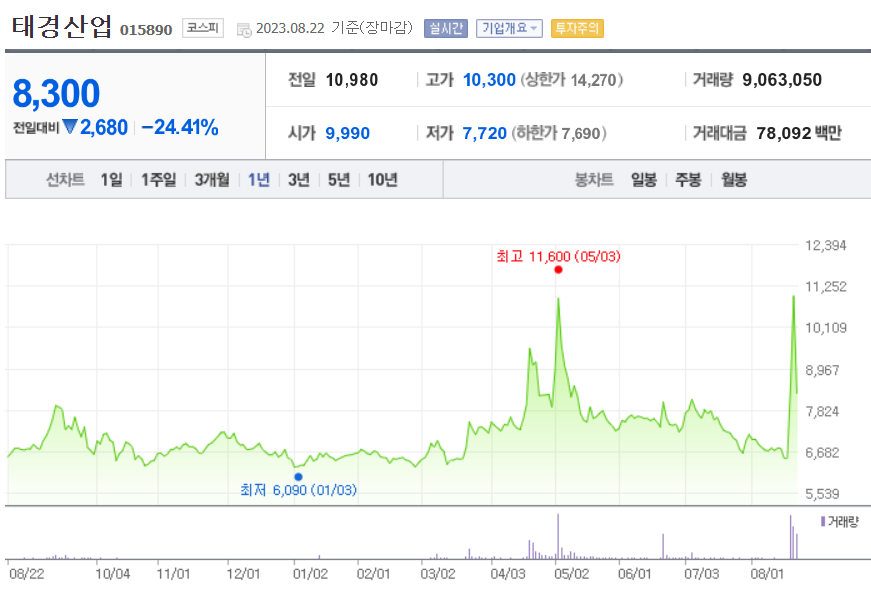The height and width of the screenshot is (593, 871).
Task: Click the previous close value 10,980
Action: (352, 80)
